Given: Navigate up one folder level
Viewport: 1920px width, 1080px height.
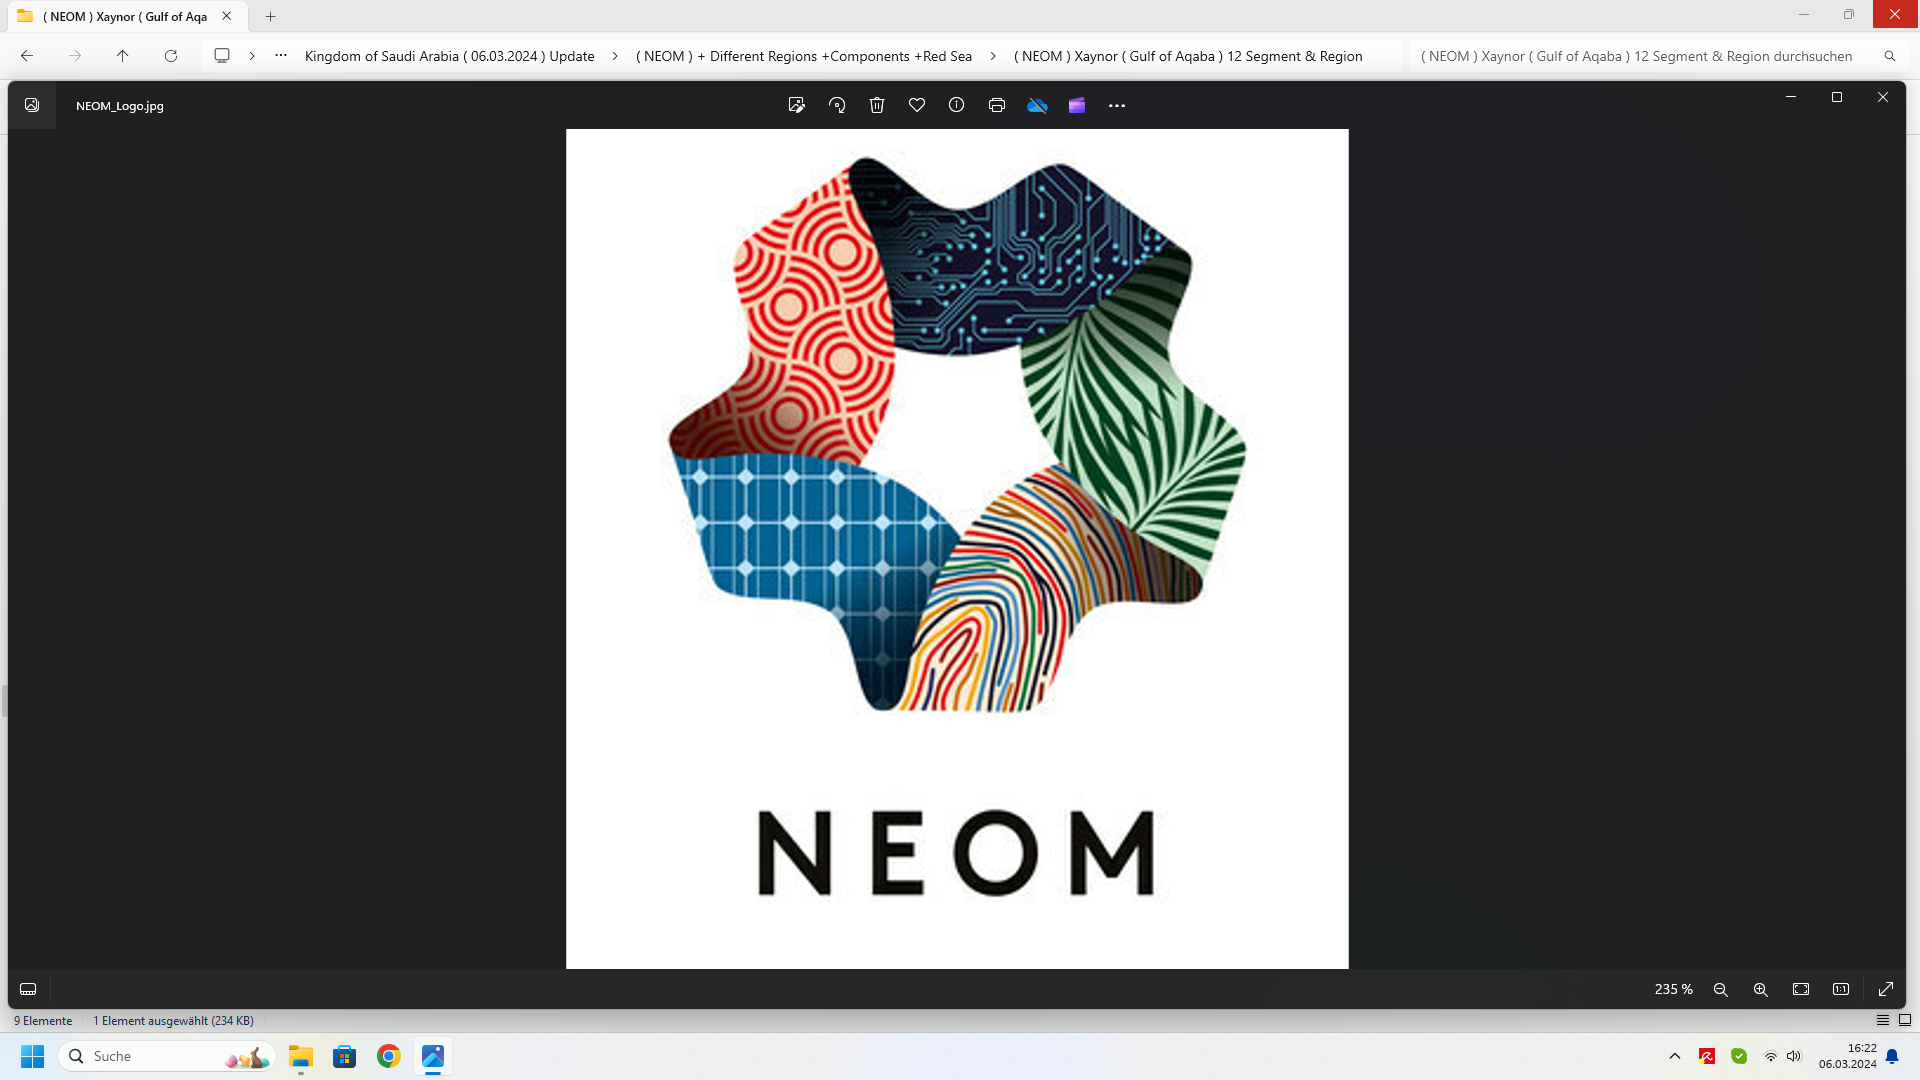Looking at the screenshot, I should tap(123, 56).
